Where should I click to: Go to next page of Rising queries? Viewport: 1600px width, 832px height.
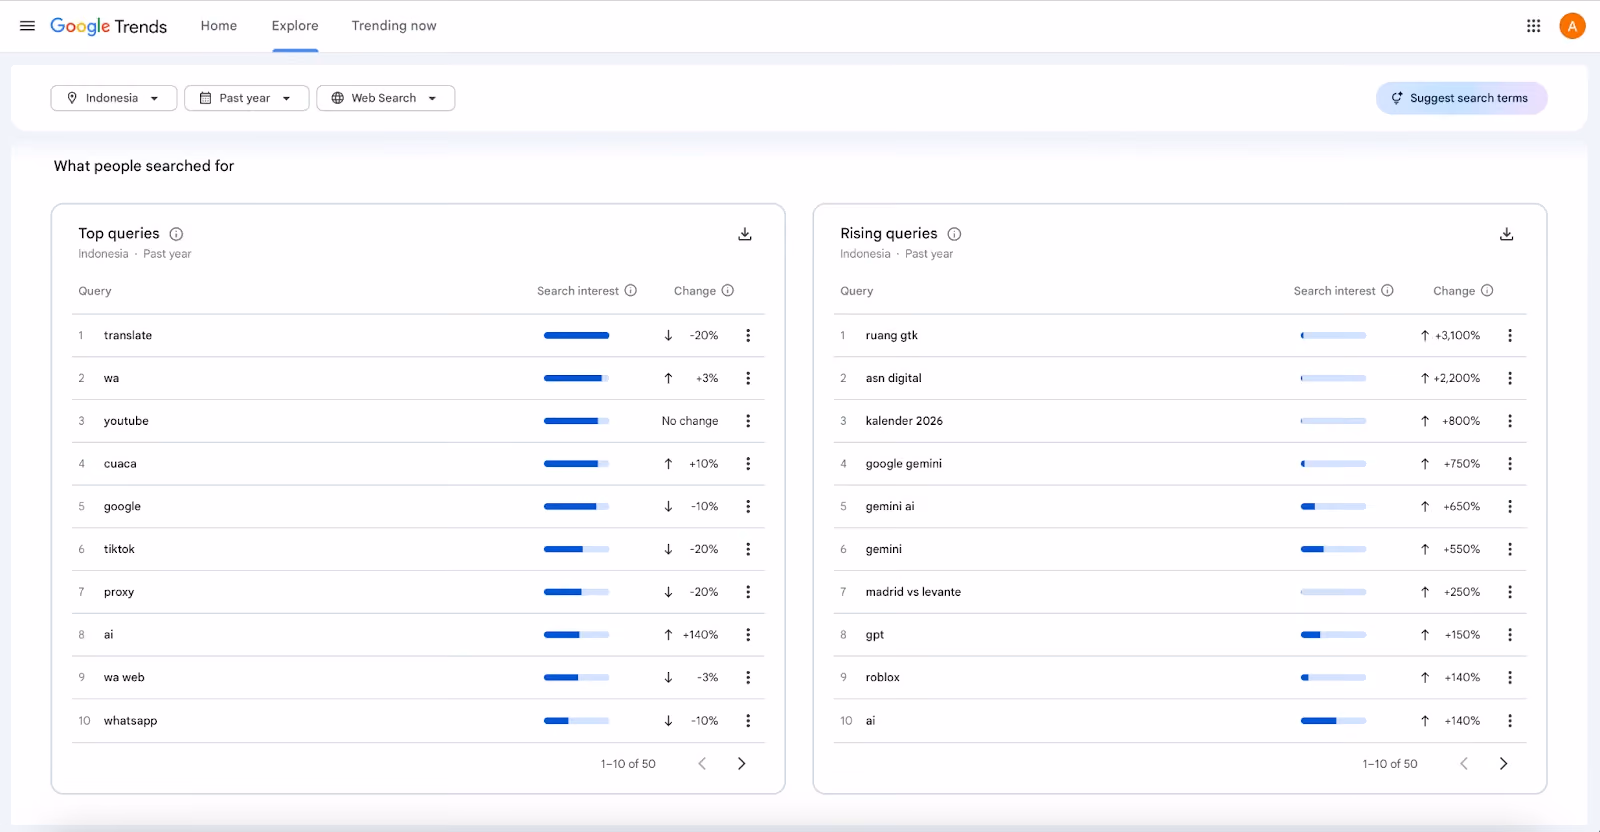pos(1503,764)
